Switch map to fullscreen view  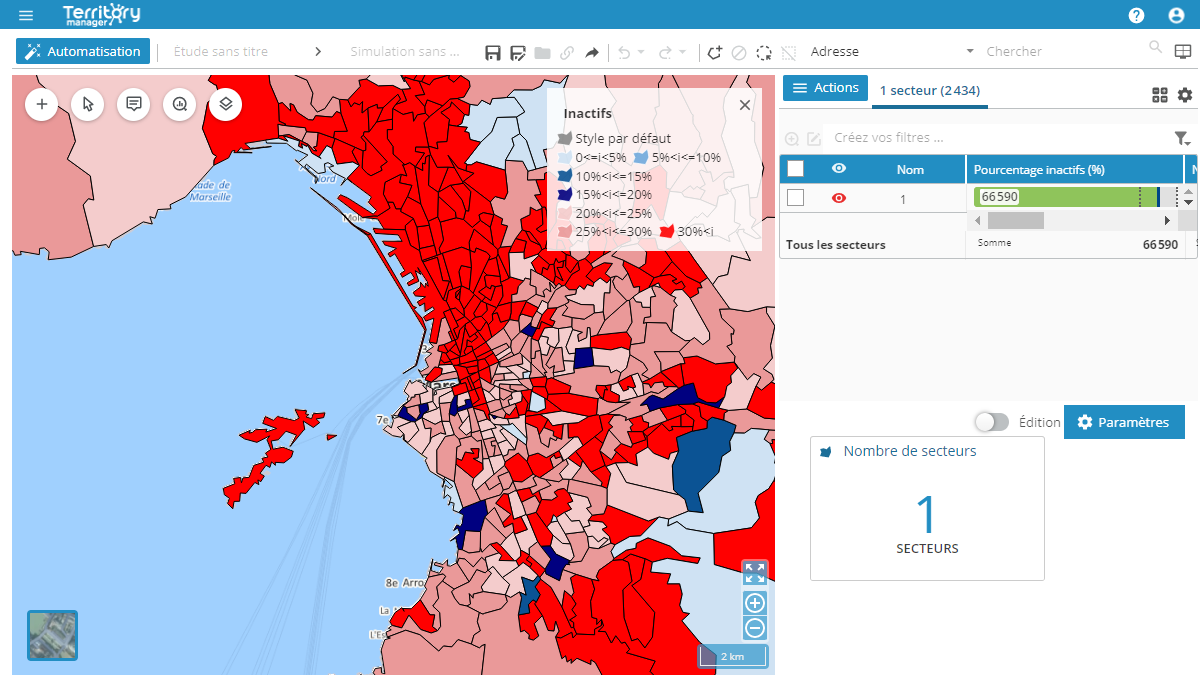755,573
